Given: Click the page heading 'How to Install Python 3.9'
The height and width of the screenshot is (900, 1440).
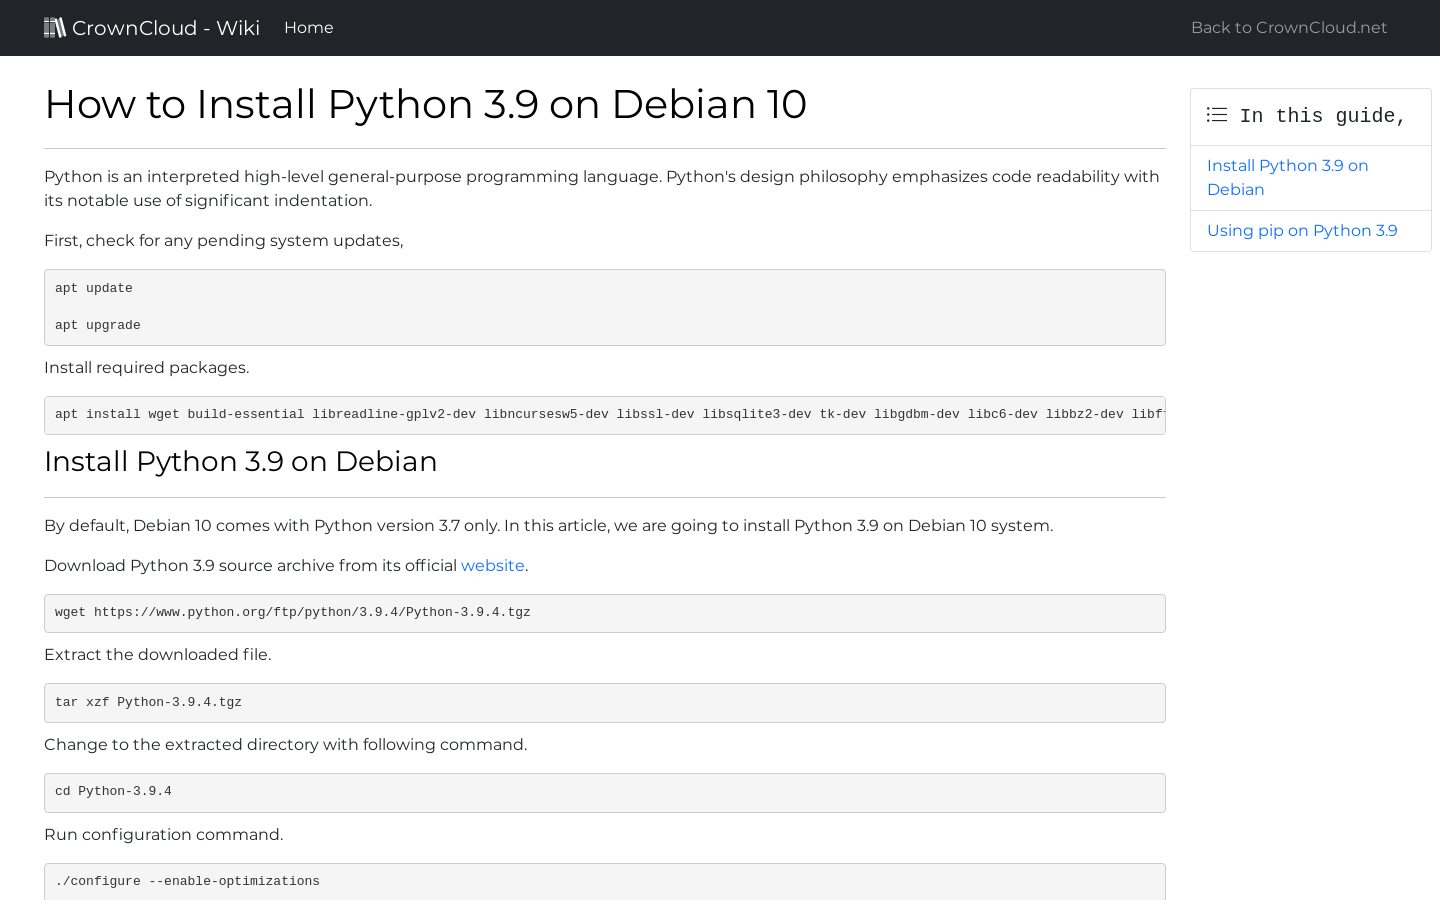Looking at the screenshot, I should (425, 104).
